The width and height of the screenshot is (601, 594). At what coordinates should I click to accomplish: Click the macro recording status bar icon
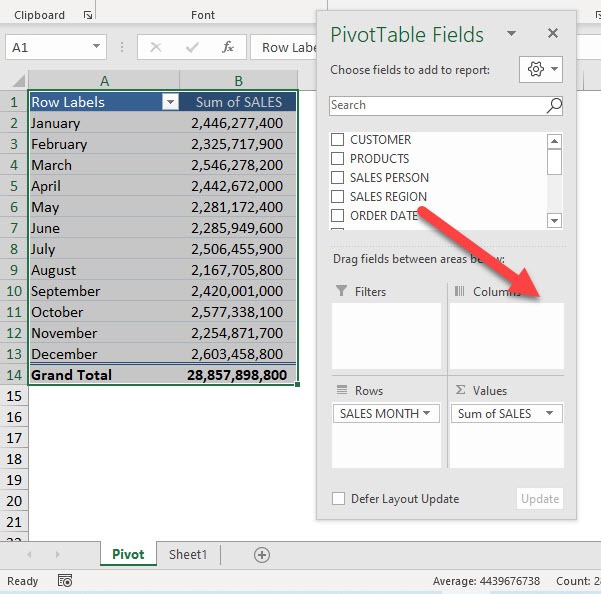(65, 581)
